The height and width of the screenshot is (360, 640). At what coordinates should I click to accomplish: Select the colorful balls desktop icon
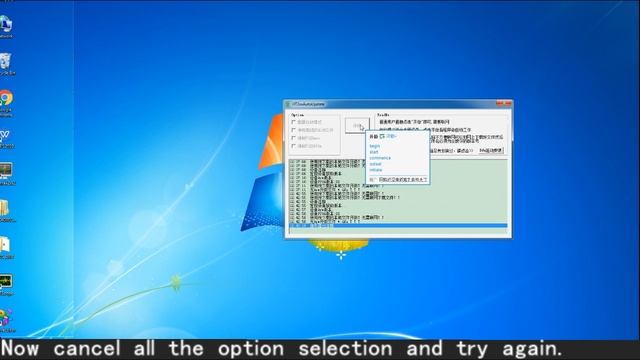point(5,318)
